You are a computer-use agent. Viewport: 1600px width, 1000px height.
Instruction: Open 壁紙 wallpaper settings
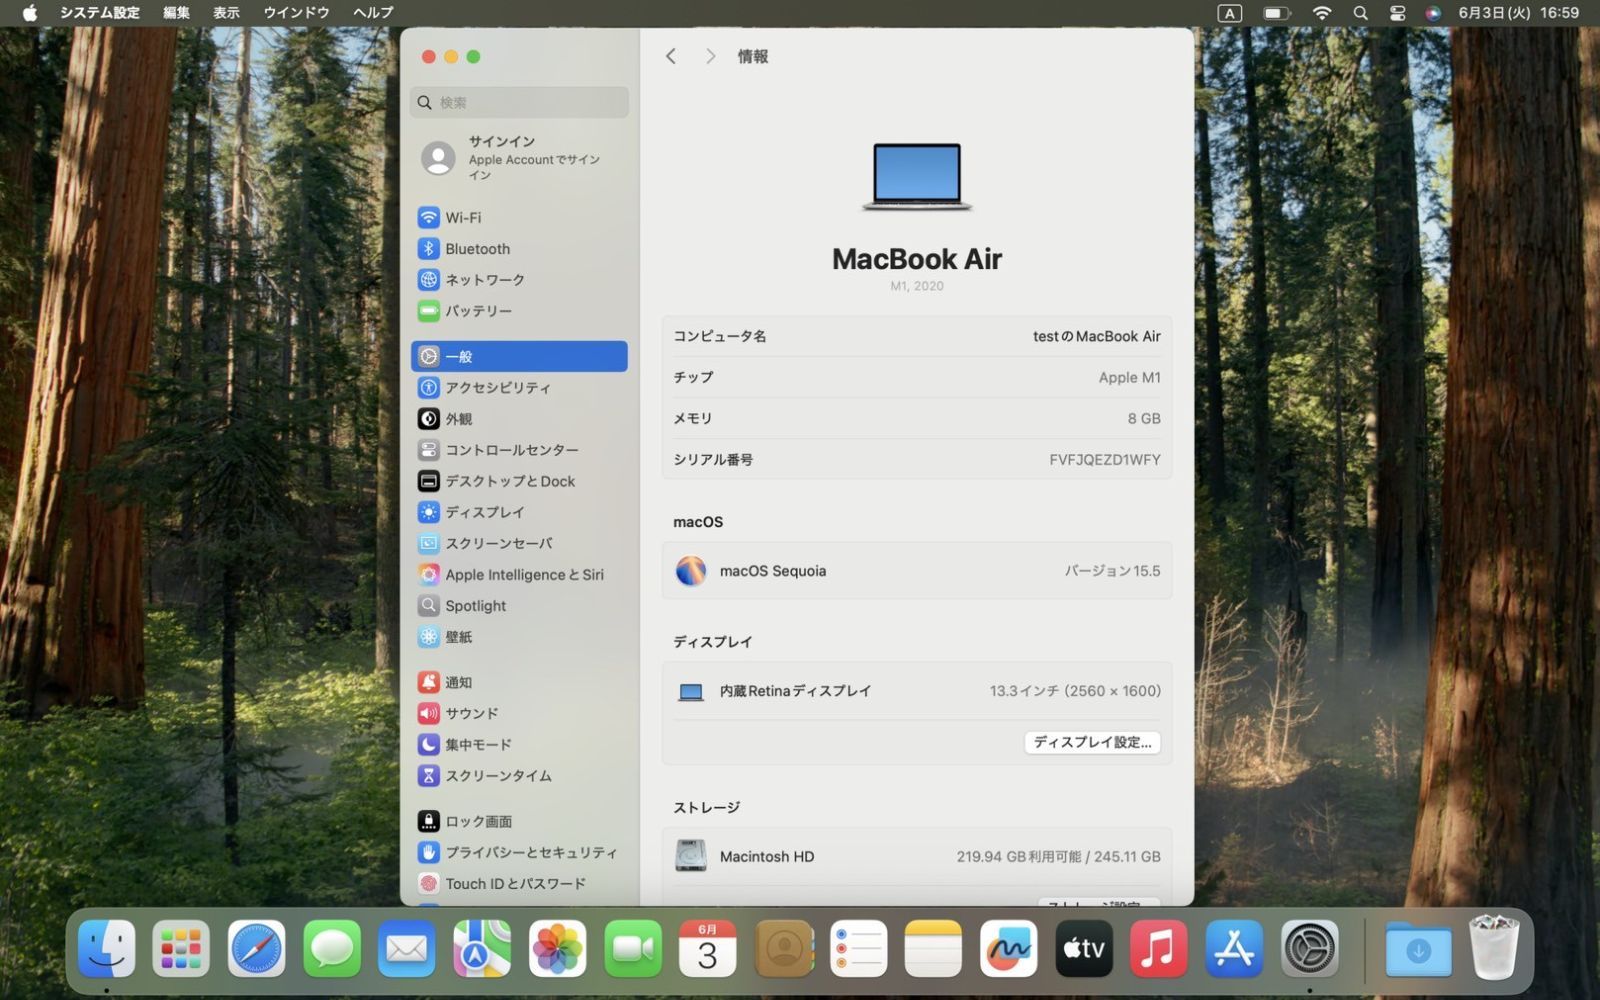519,636
